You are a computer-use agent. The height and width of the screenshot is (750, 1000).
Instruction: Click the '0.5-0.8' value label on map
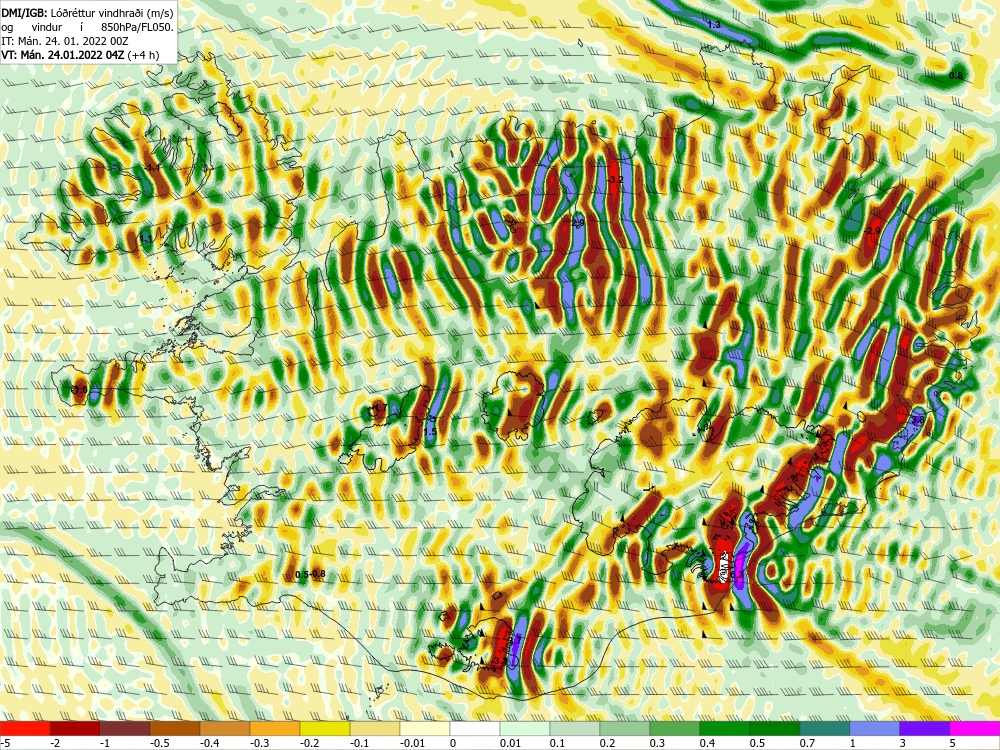click(311, 574)
